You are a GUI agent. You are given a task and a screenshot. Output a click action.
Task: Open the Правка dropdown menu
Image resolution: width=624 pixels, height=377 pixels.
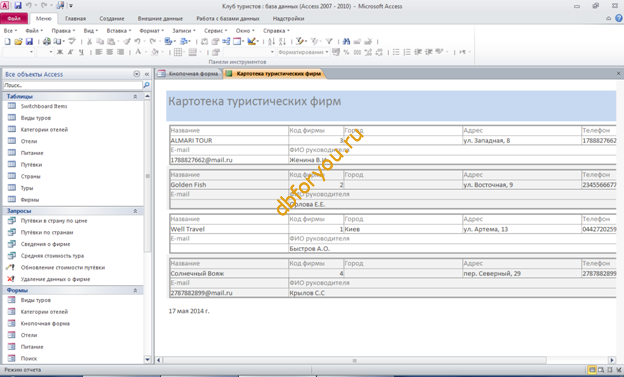point(63,31)
